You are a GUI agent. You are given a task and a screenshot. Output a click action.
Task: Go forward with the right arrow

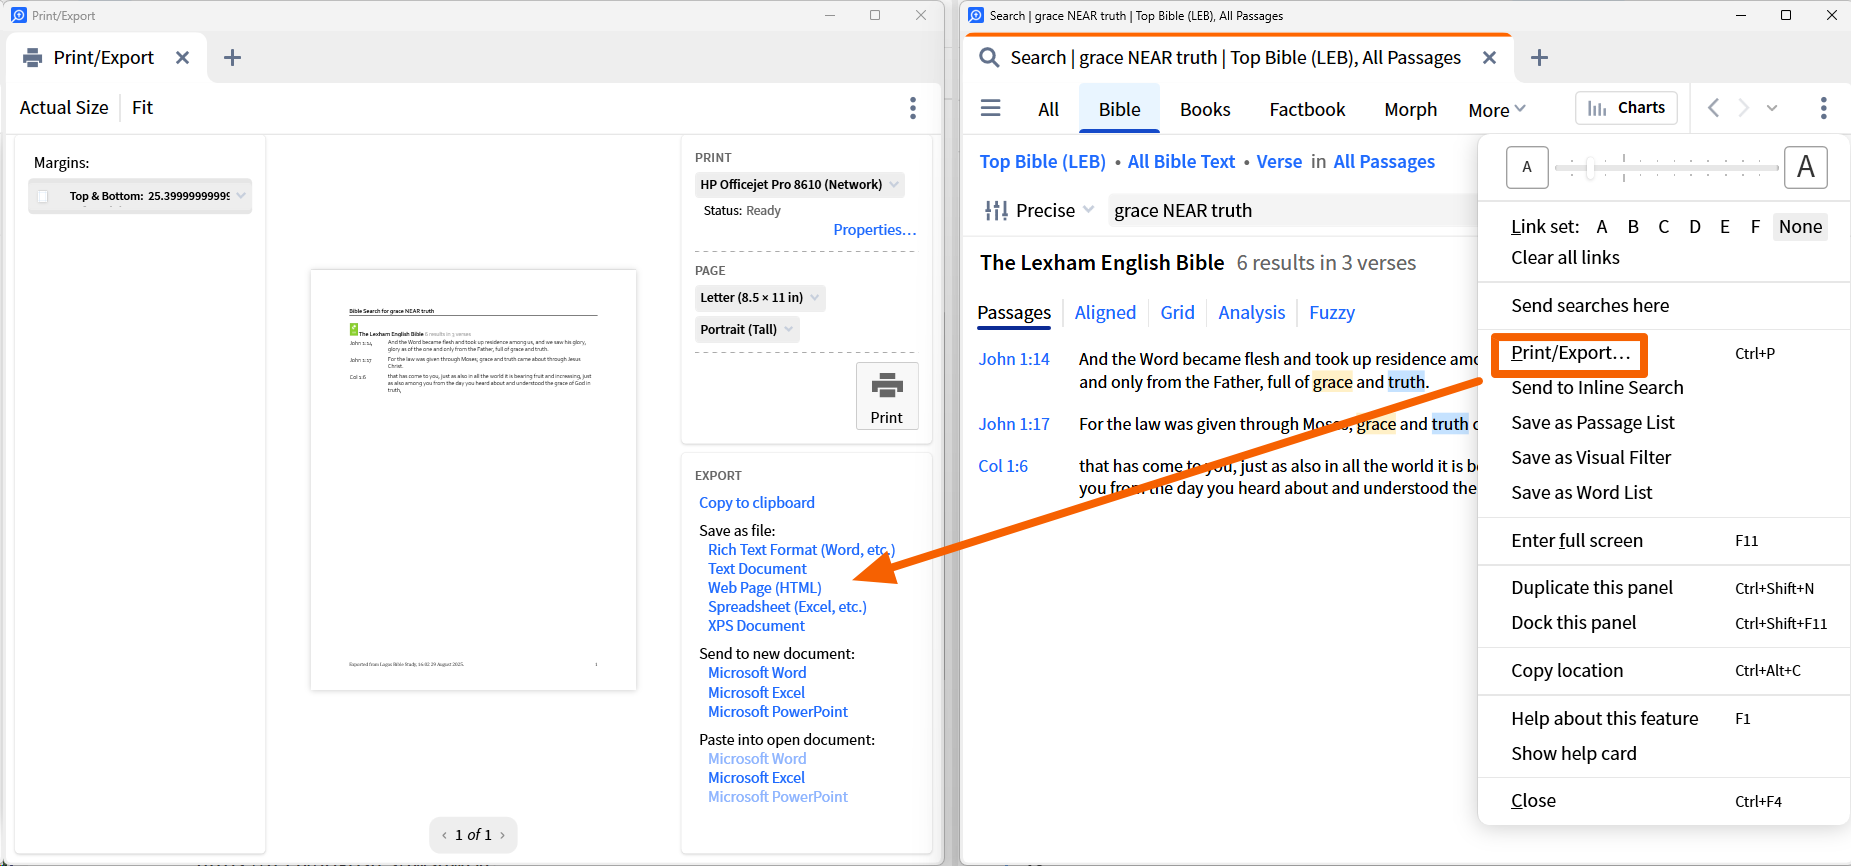tap(1744, 108)
